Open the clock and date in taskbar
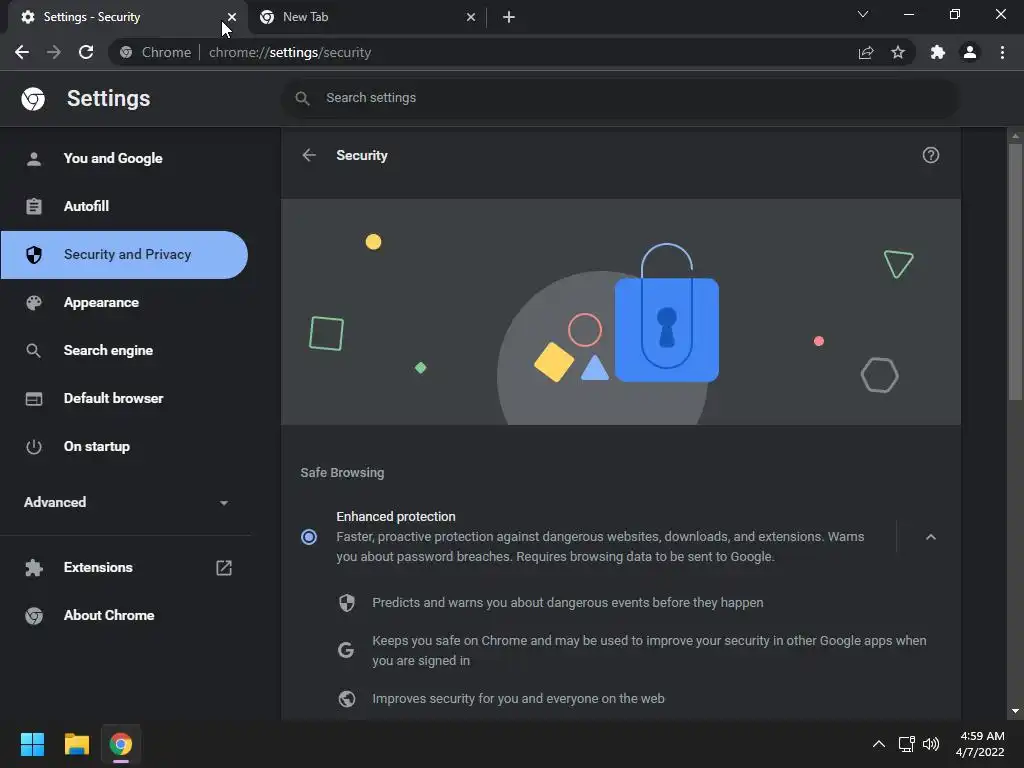The height and width of the screenshot is (768, 1024). [980, 744]
